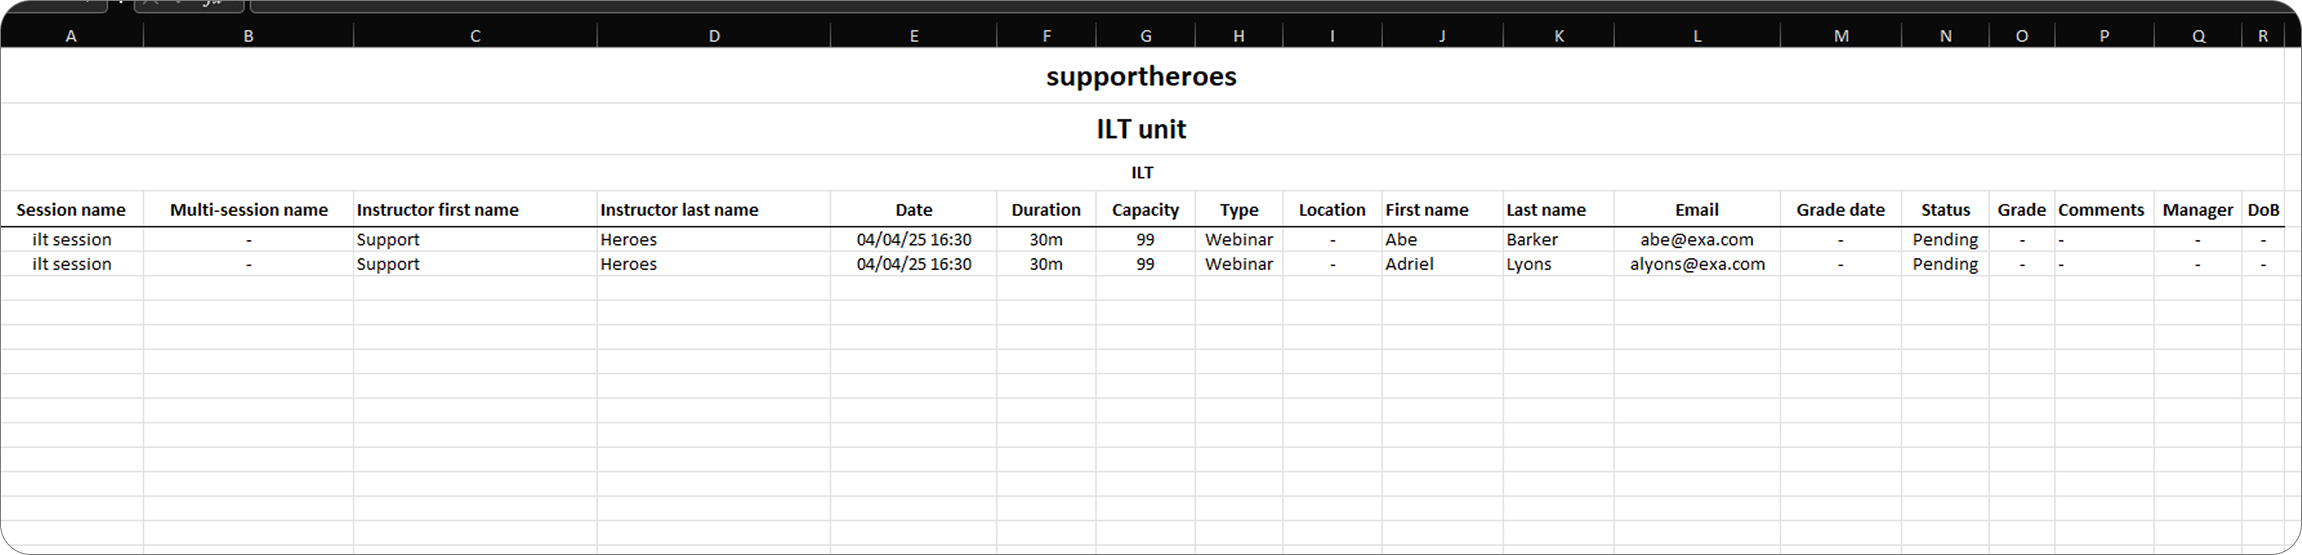Select 'ilt session' in Adriel's row
The width and height of the screenshot is (2302, 555).
pos(71,264)
